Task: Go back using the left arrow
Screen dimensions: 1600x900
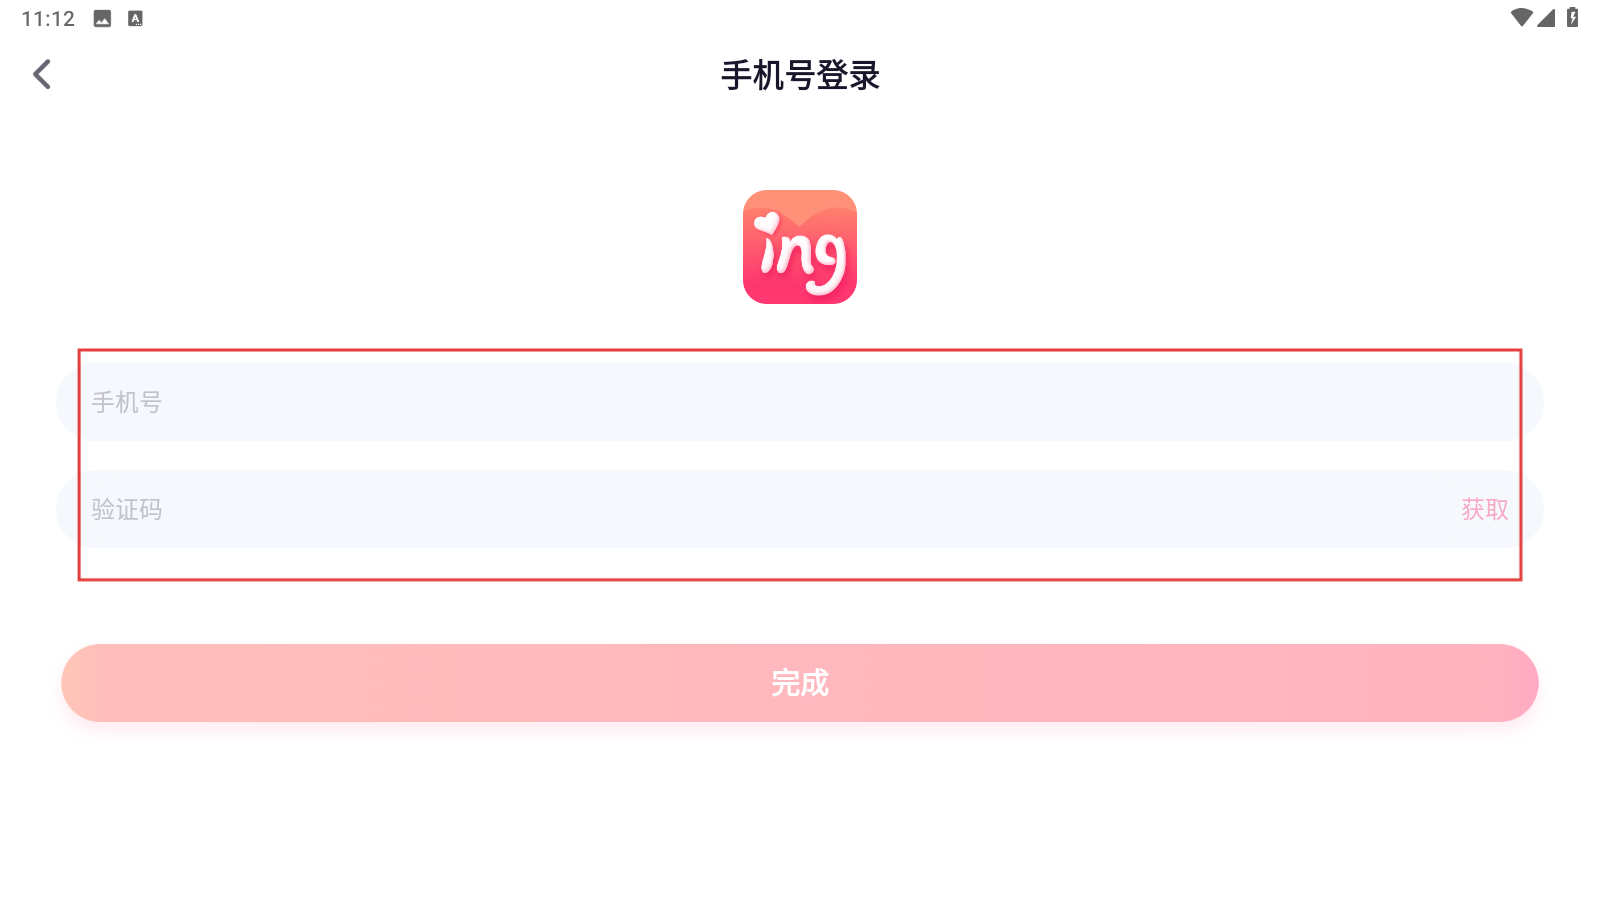Action: point(42,74)
